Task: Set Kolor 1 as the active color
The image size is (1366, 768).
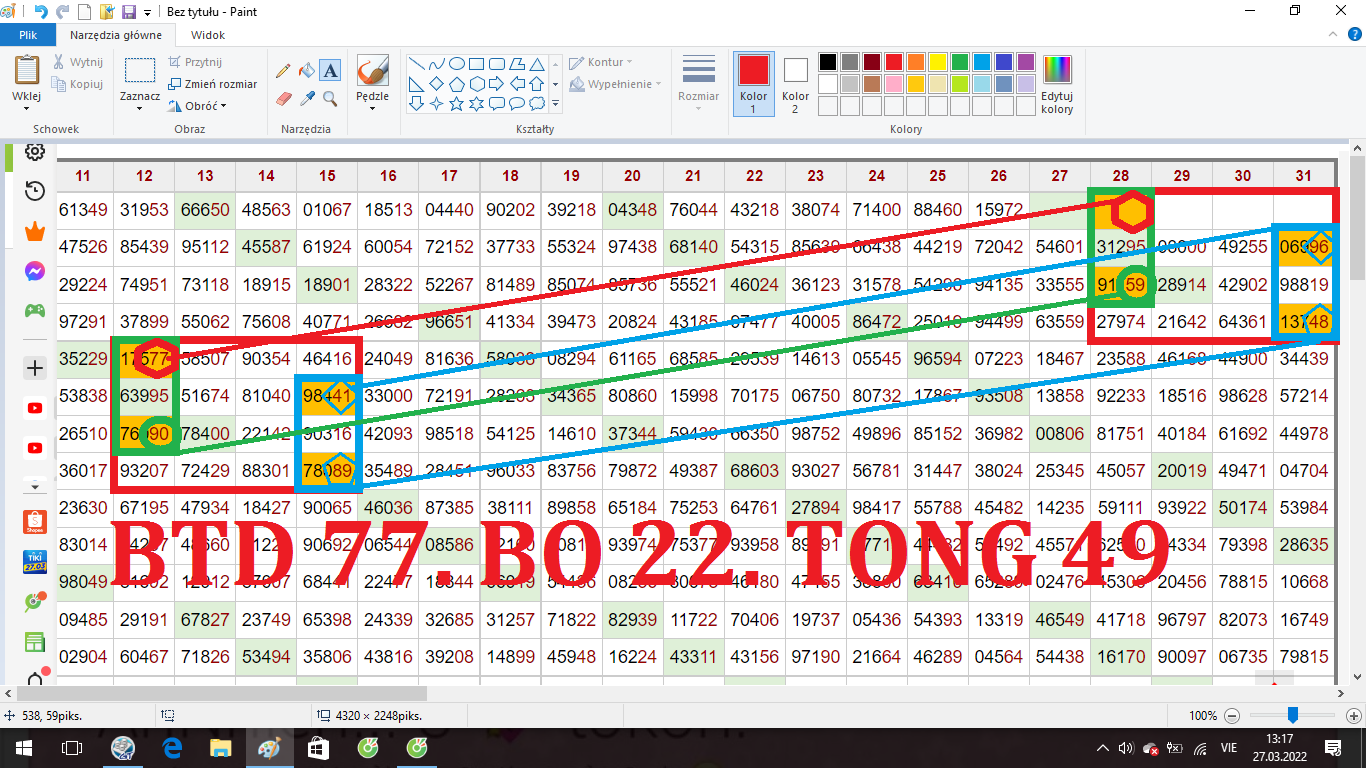Action: 753,84
